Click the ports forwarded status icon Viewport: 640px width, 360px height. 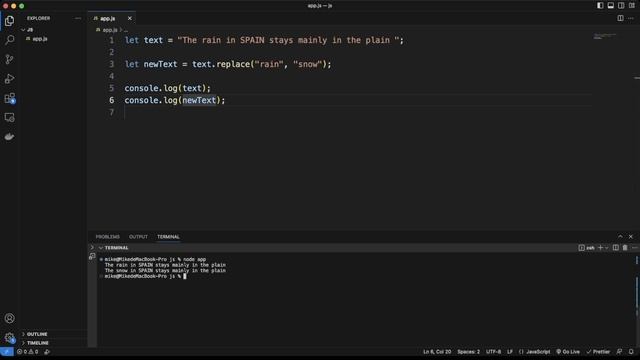47,351
